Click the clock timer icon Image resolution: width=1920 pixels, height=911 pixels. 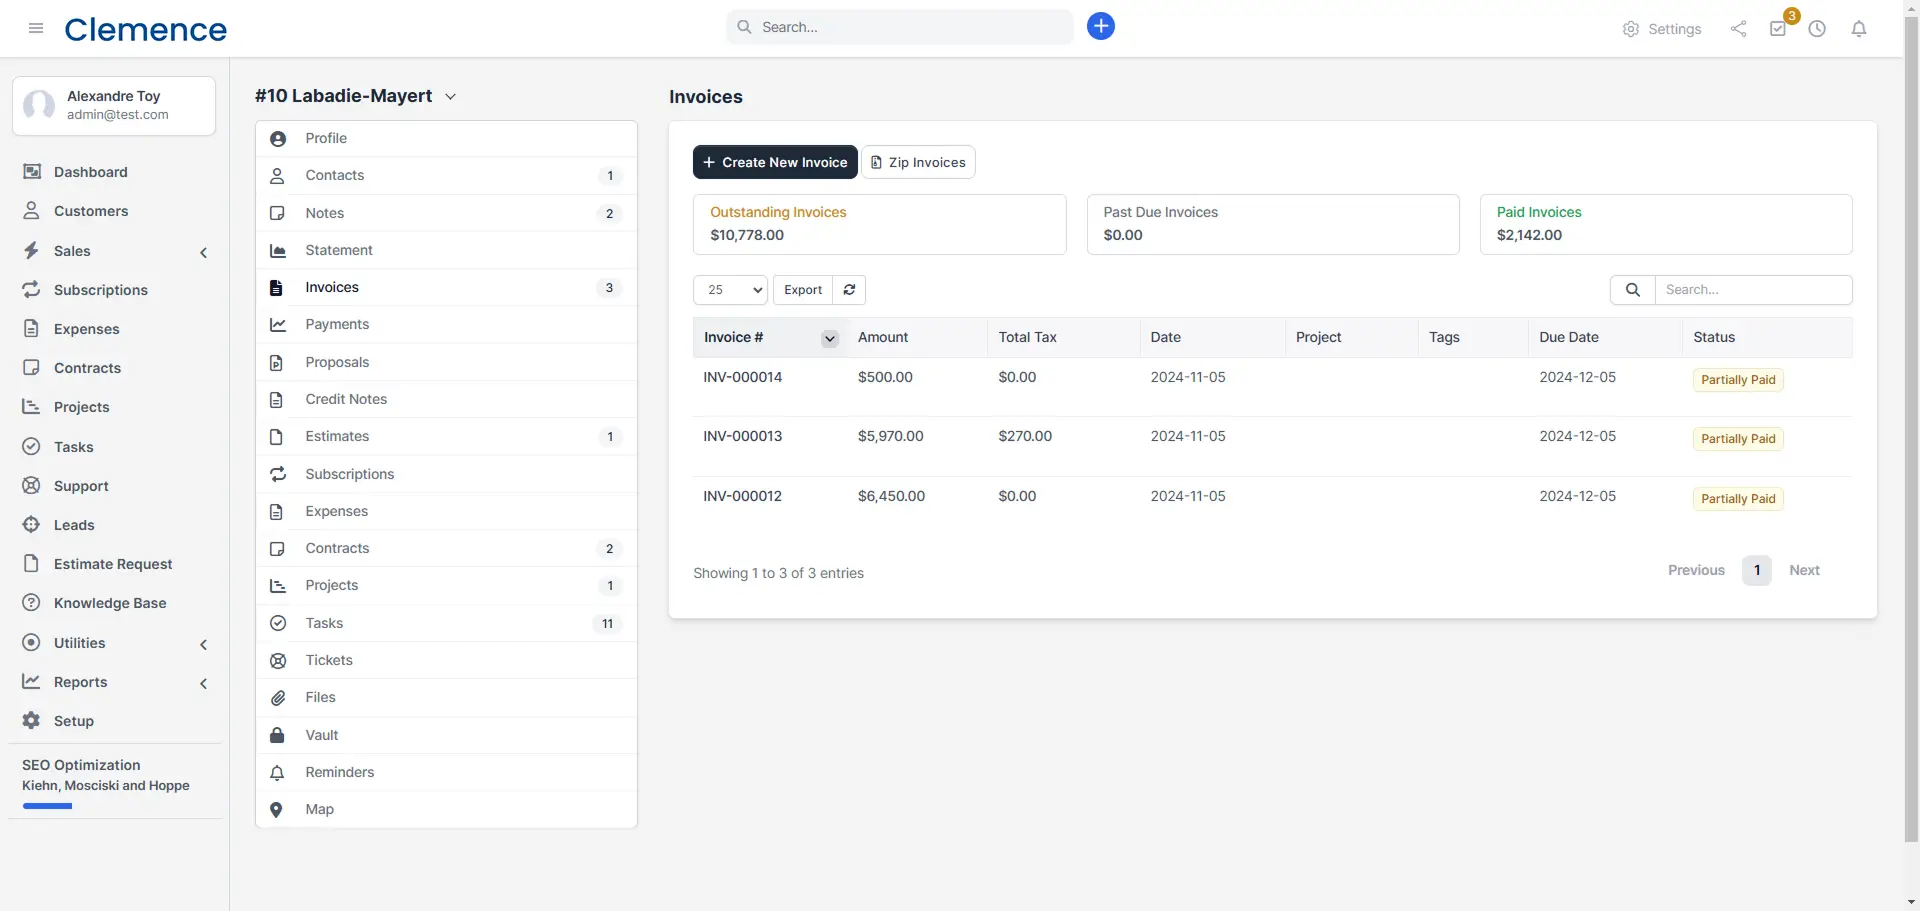point(1817,29)
